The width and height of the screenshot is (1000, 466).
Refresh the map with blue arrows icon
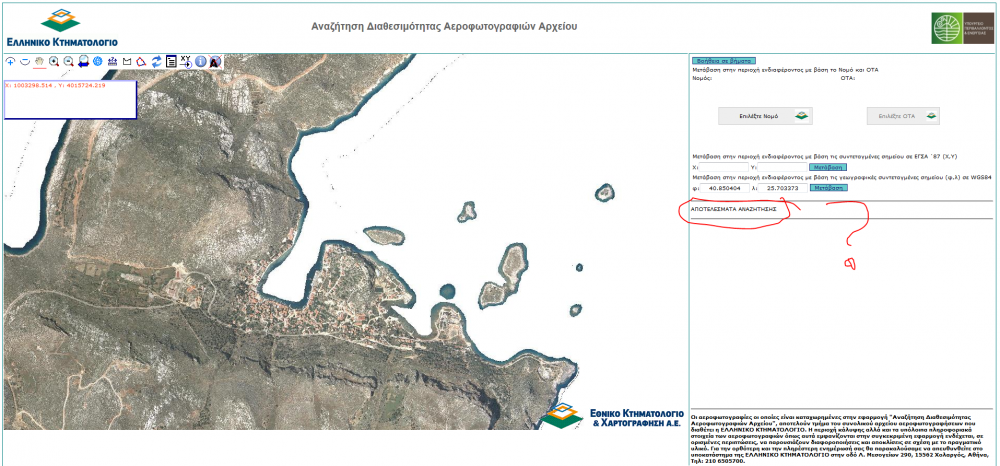tap(156, 61)
